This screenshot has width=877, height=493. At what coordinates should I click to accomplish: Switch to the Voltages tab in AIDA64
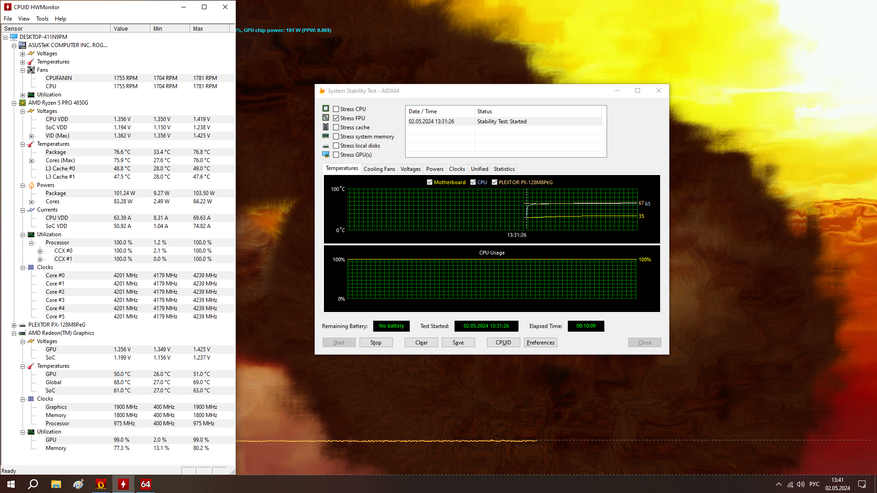pos(411,169)
